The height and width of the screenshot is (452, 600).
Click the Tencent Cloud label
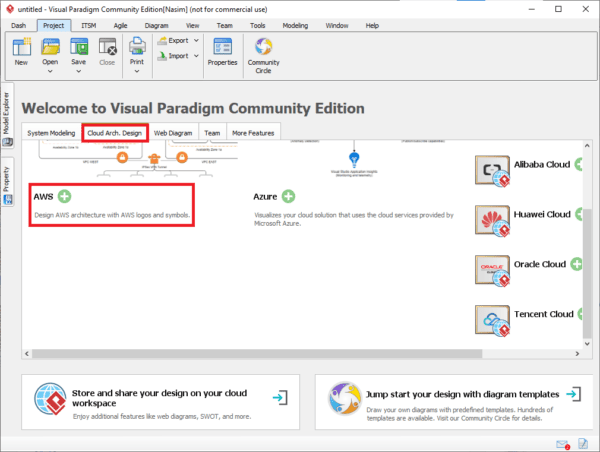point(544,314)
